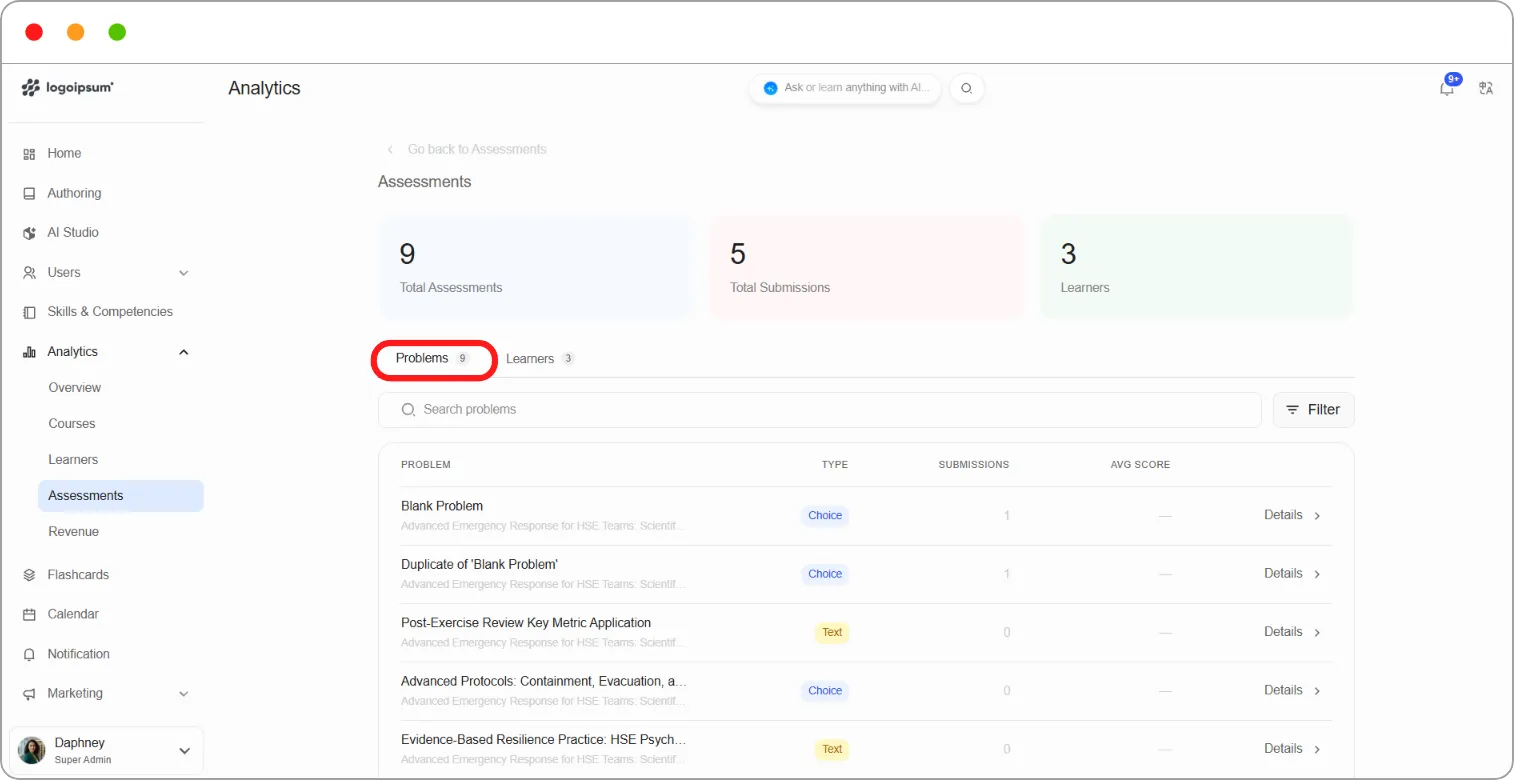The height and width of the screenshot is (780, 1514).
Task: Open Details for Advanced Protocols row
Action: (1292, 691)
